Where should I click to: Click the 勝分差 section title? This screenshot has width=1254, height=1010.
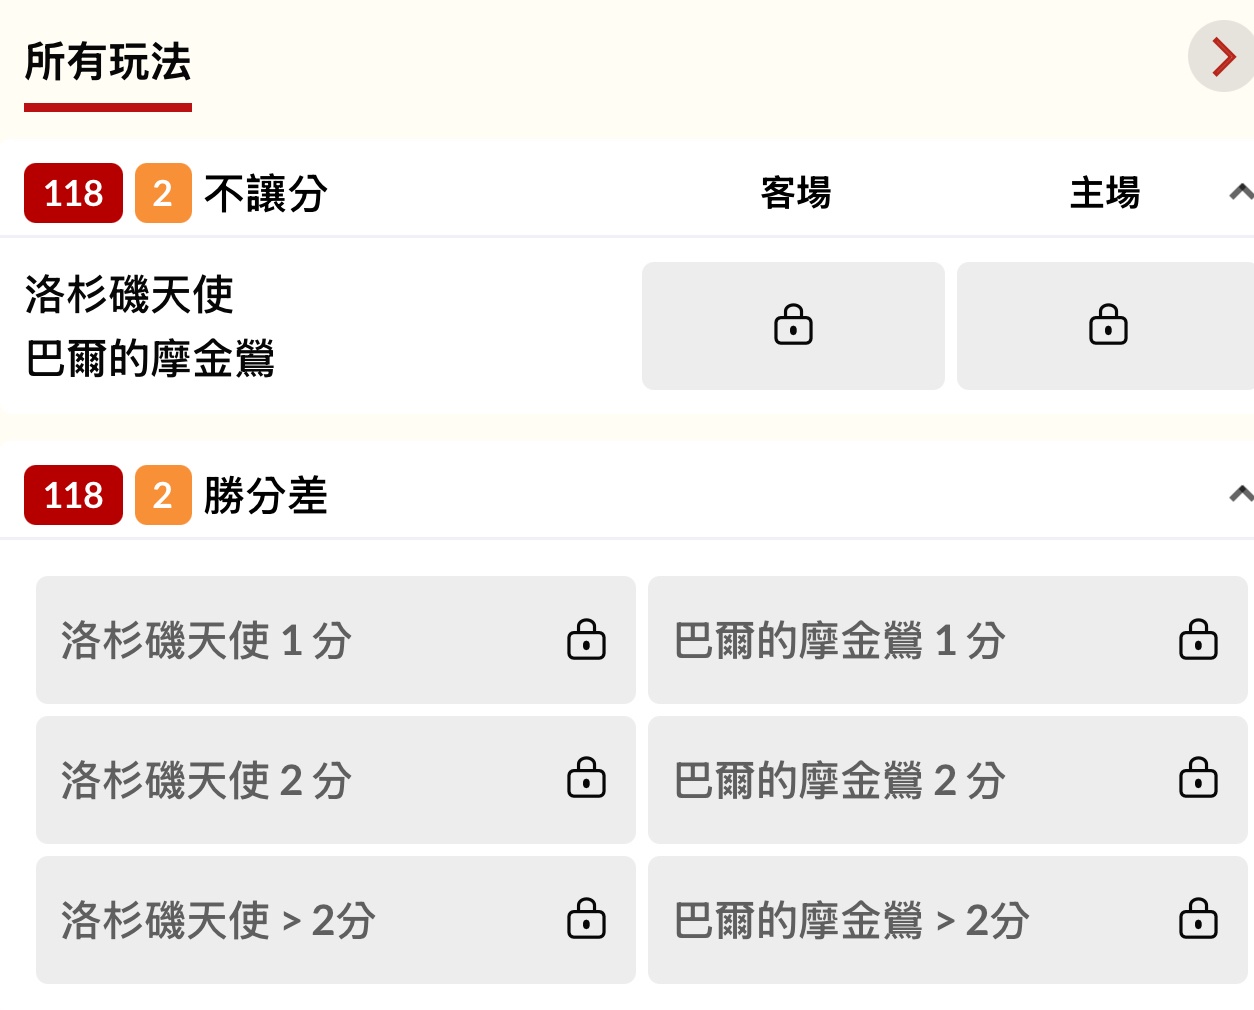pyautogui.click(x=266, y=495)
